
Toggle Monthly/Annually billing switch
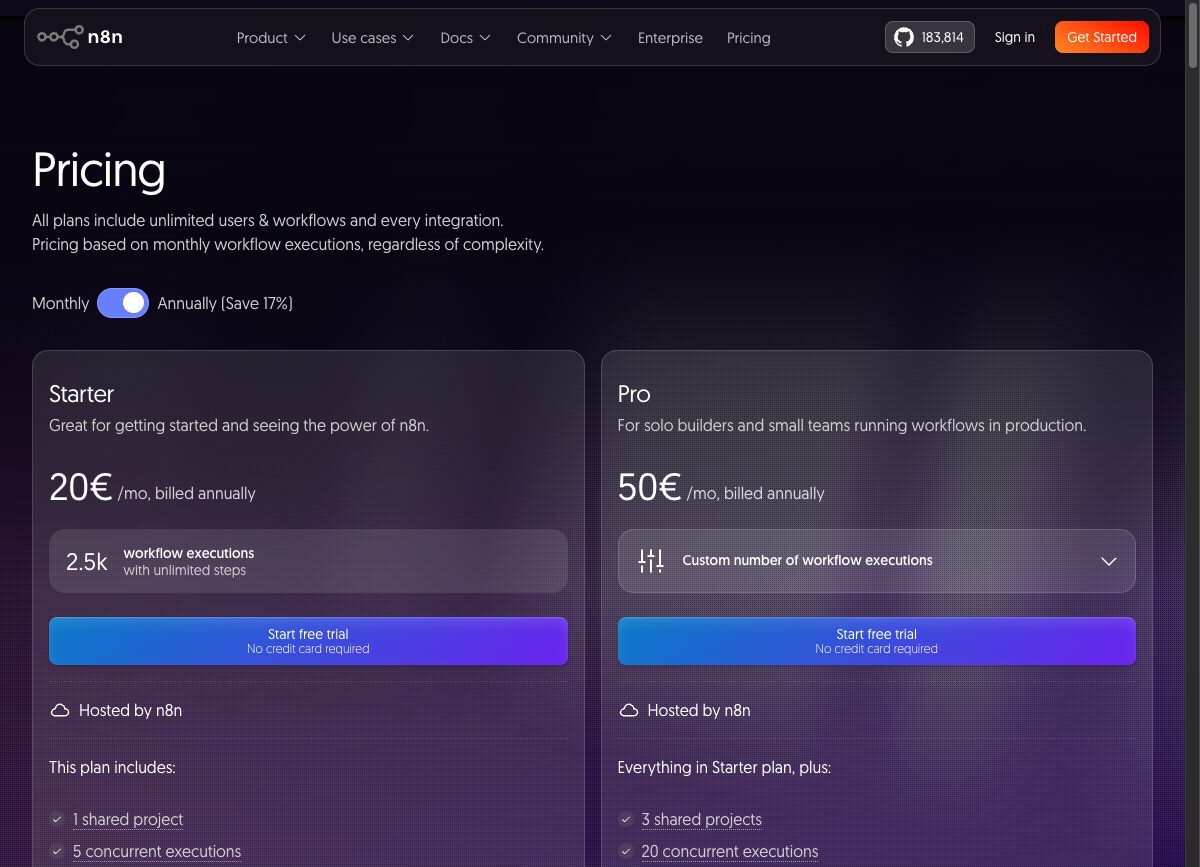[123, 303]
